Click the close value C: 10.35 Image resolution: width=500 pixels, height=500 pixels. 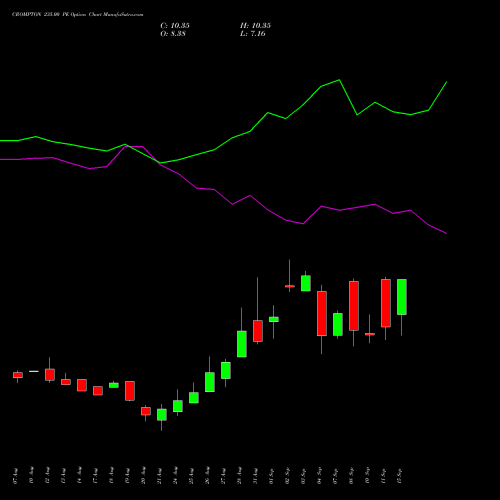[x=175, y=26]
